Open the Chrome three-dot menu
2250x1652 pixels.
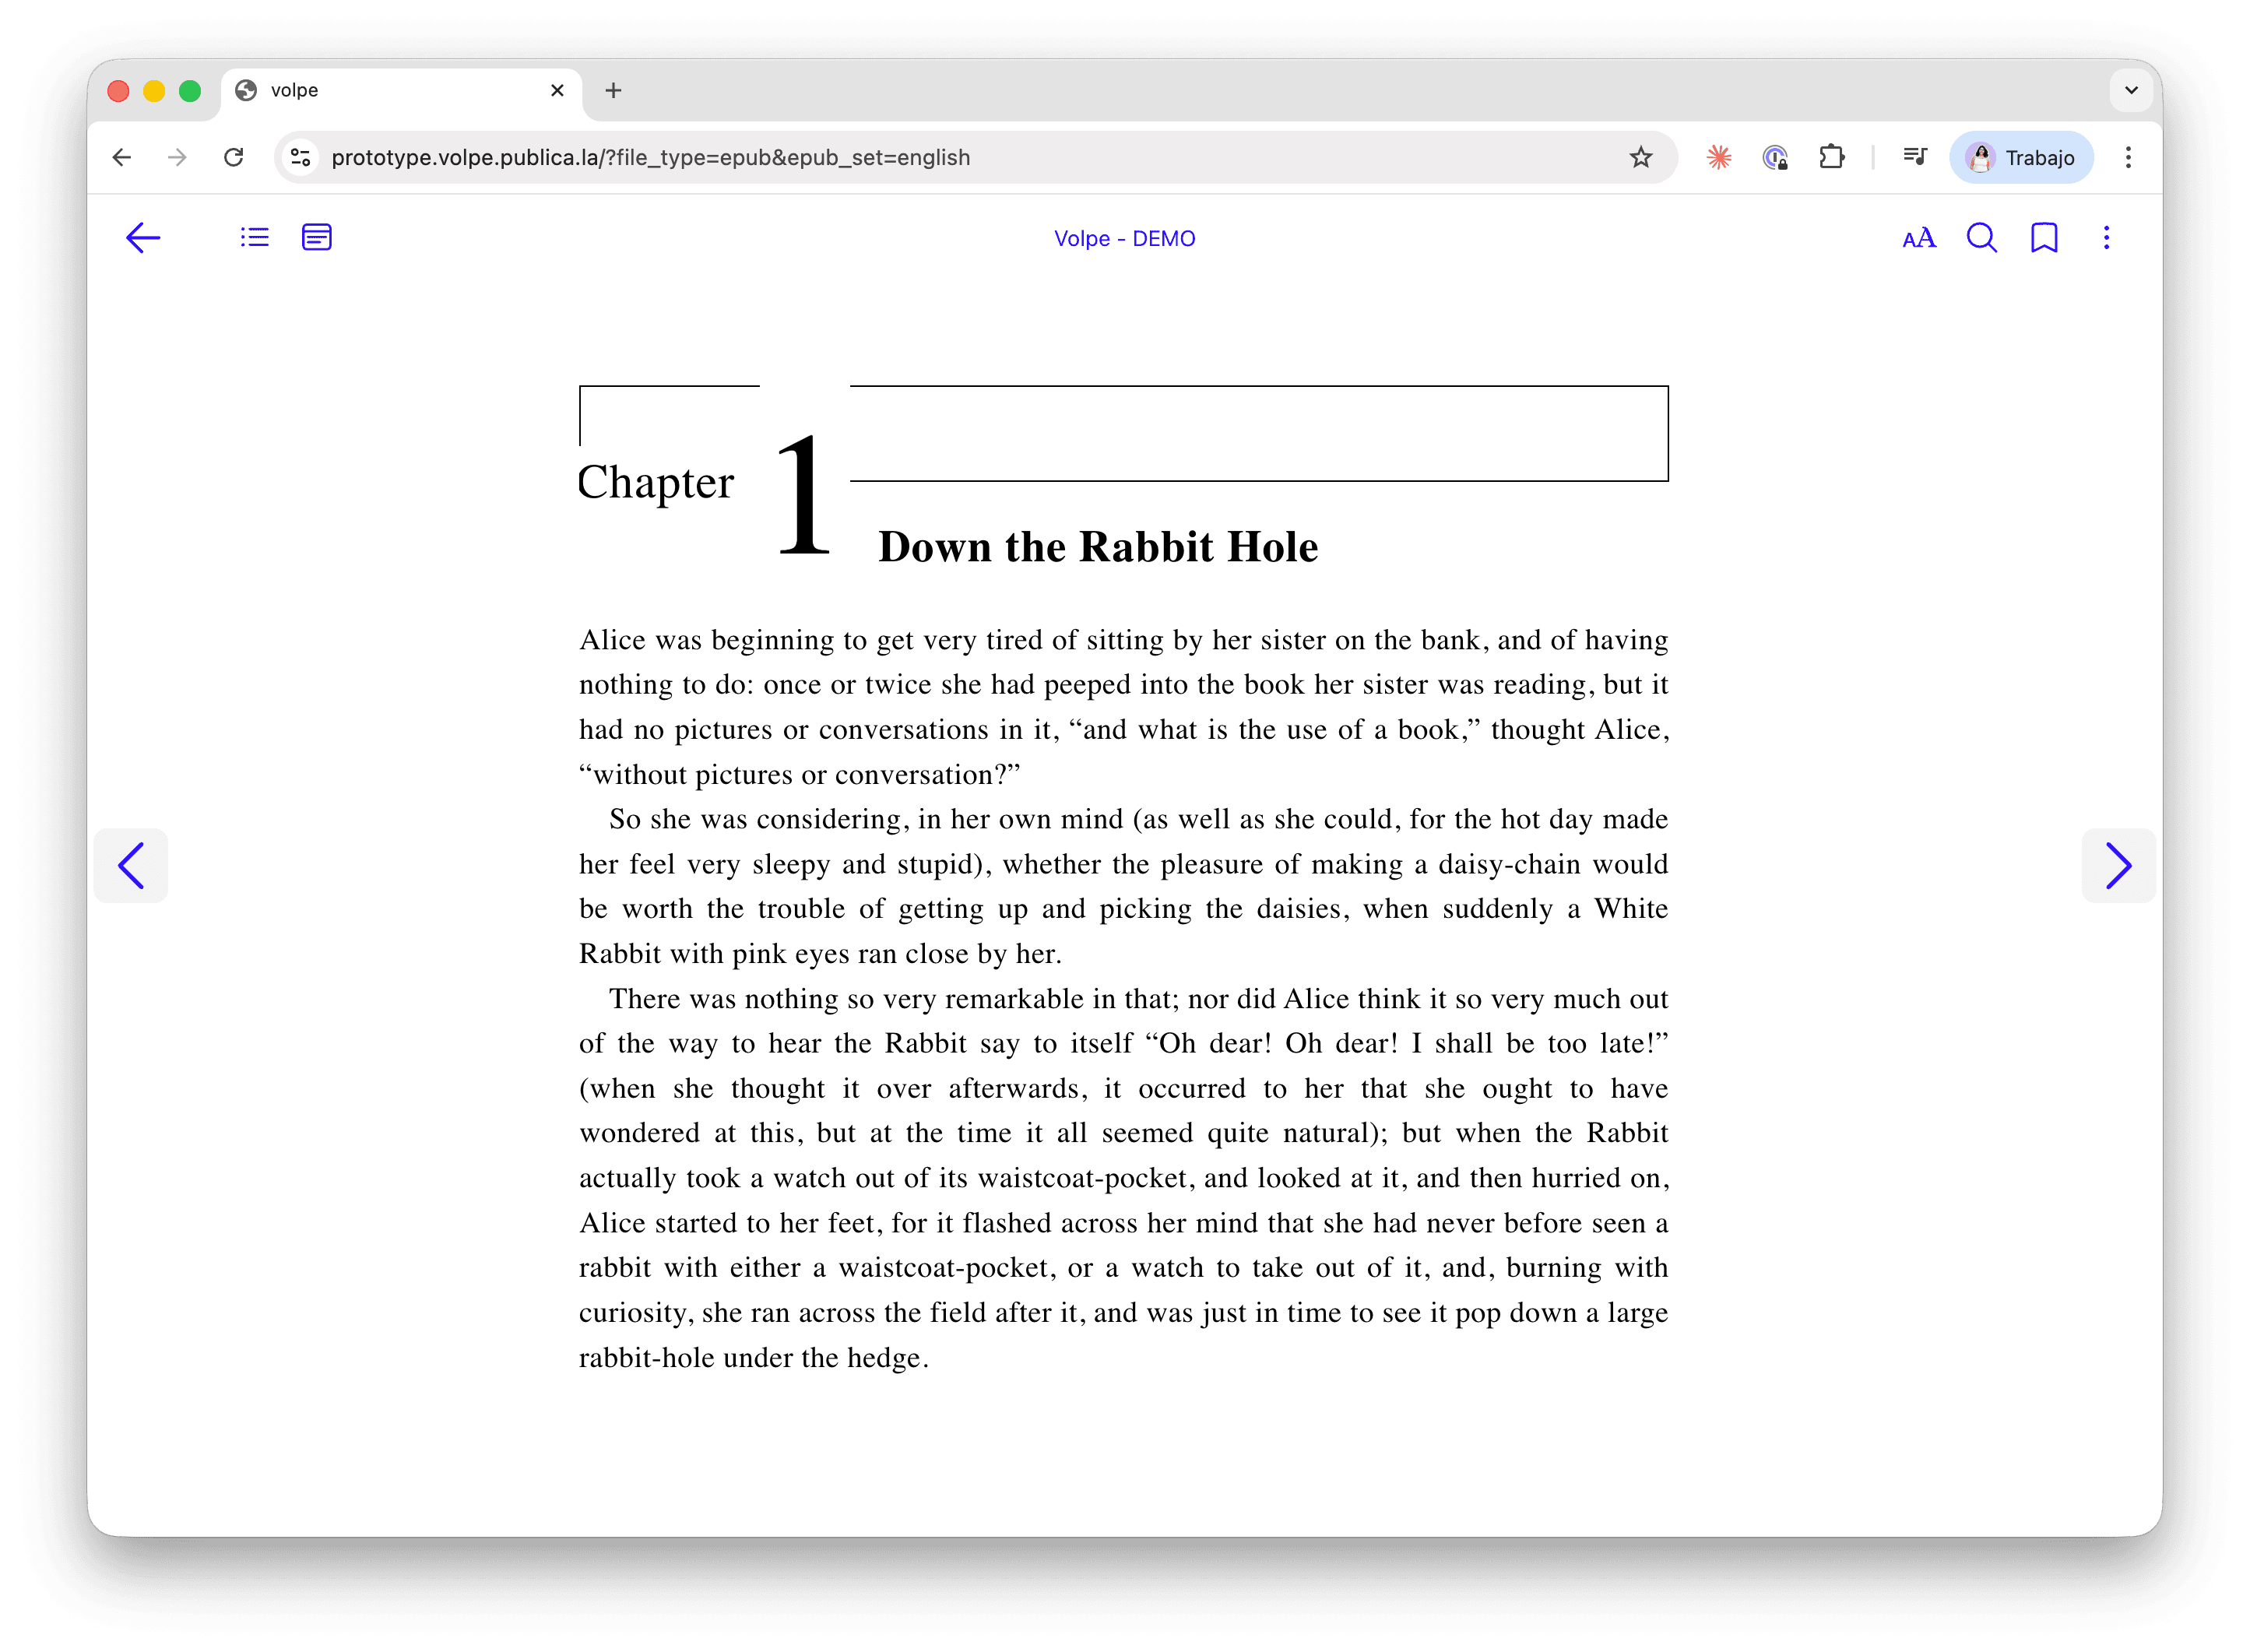click(x=2128, y=157)
